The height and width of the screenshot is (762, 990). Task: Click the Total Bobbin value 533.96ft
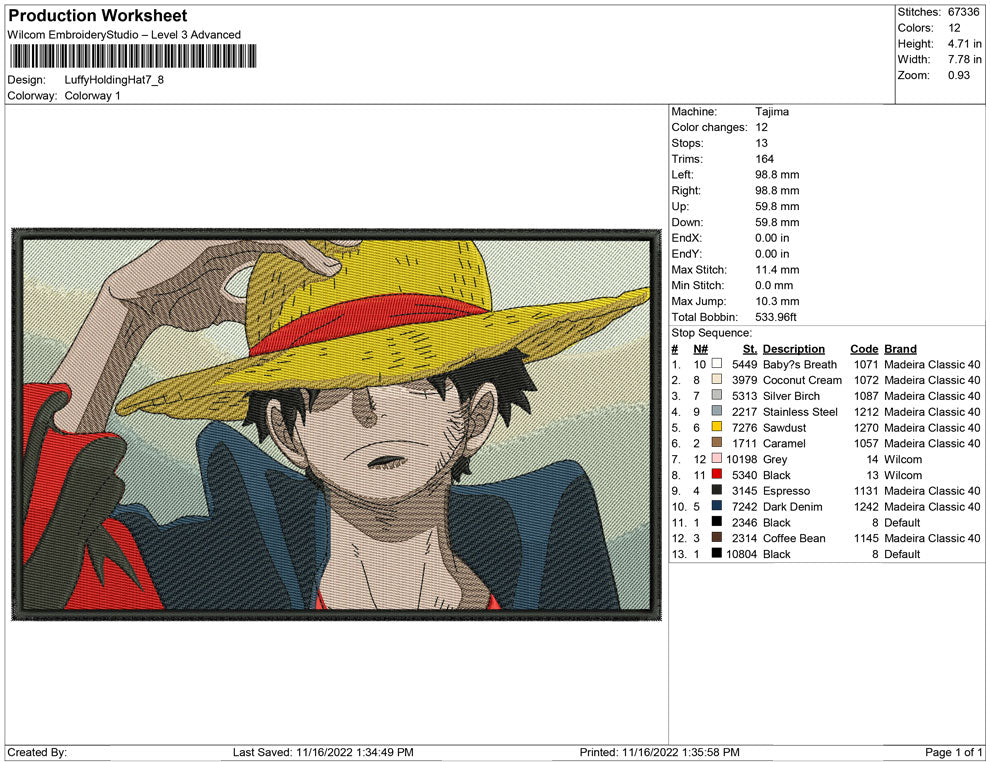coord(775,317)
